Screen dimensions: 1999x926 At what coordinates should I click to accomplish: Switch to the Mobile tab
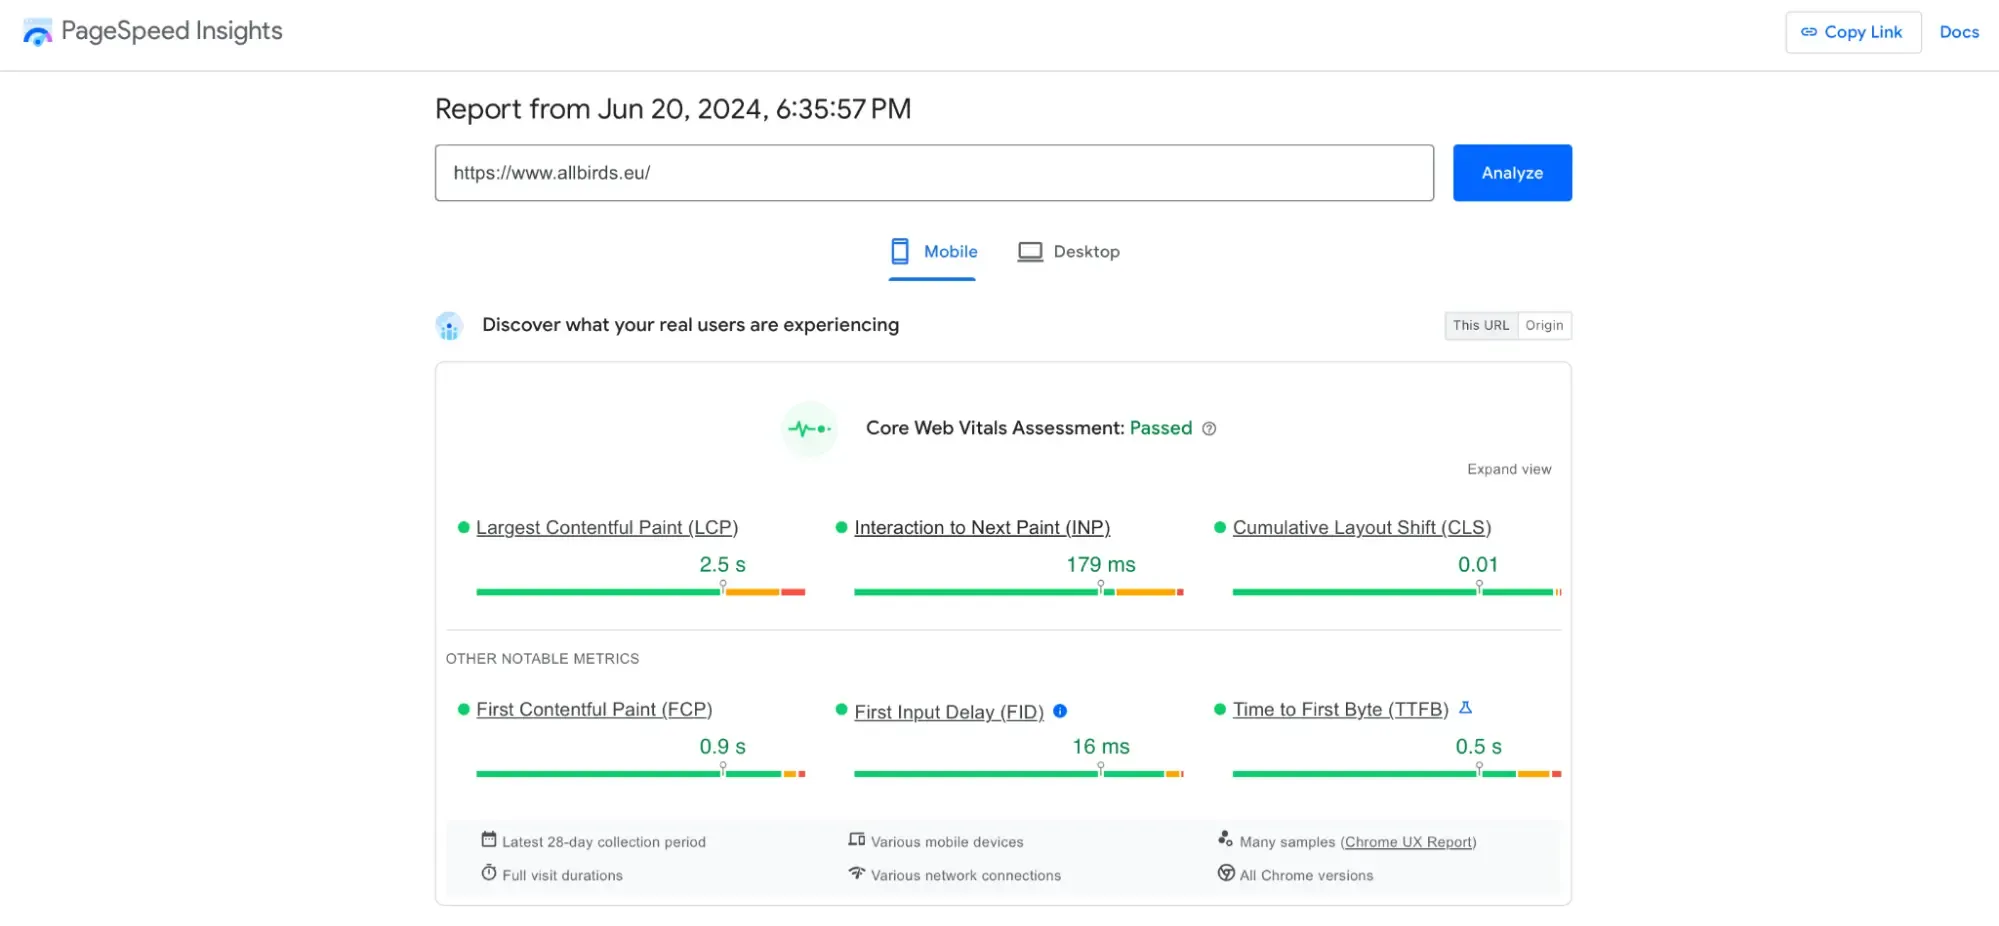pyautogui.click(x=933, y=252)
